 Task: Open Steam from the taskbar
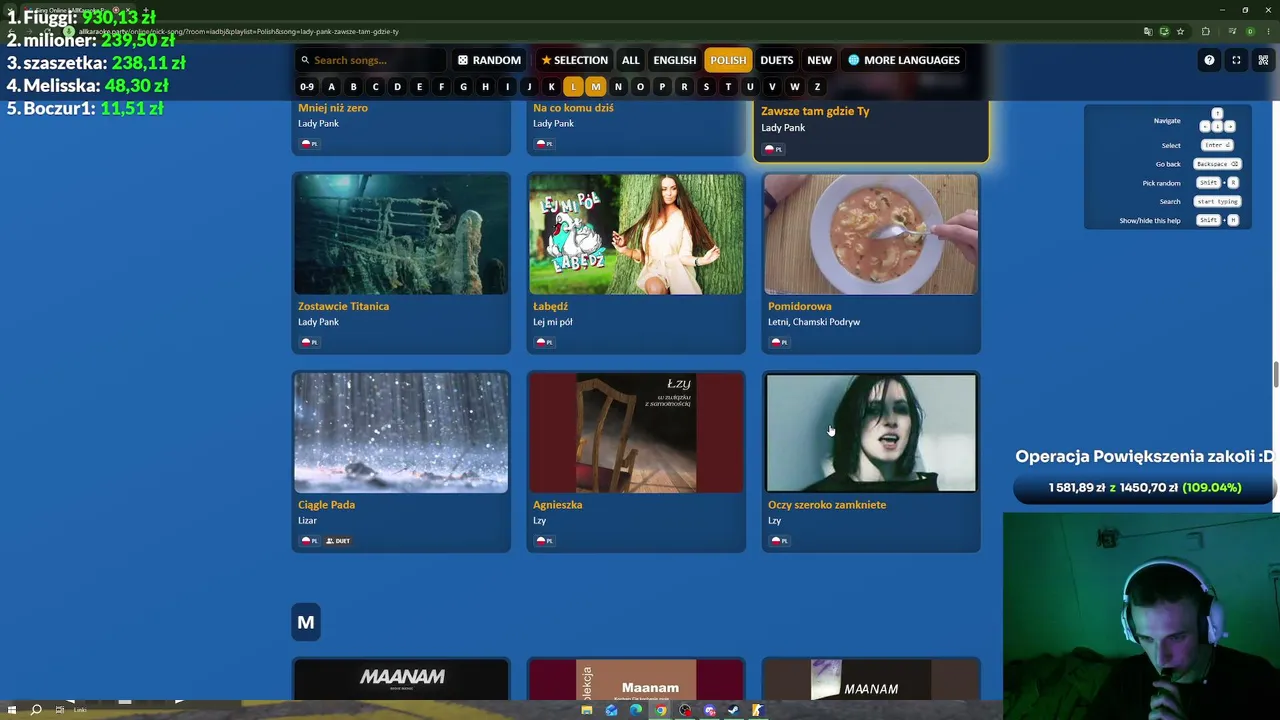coord(733,710)
